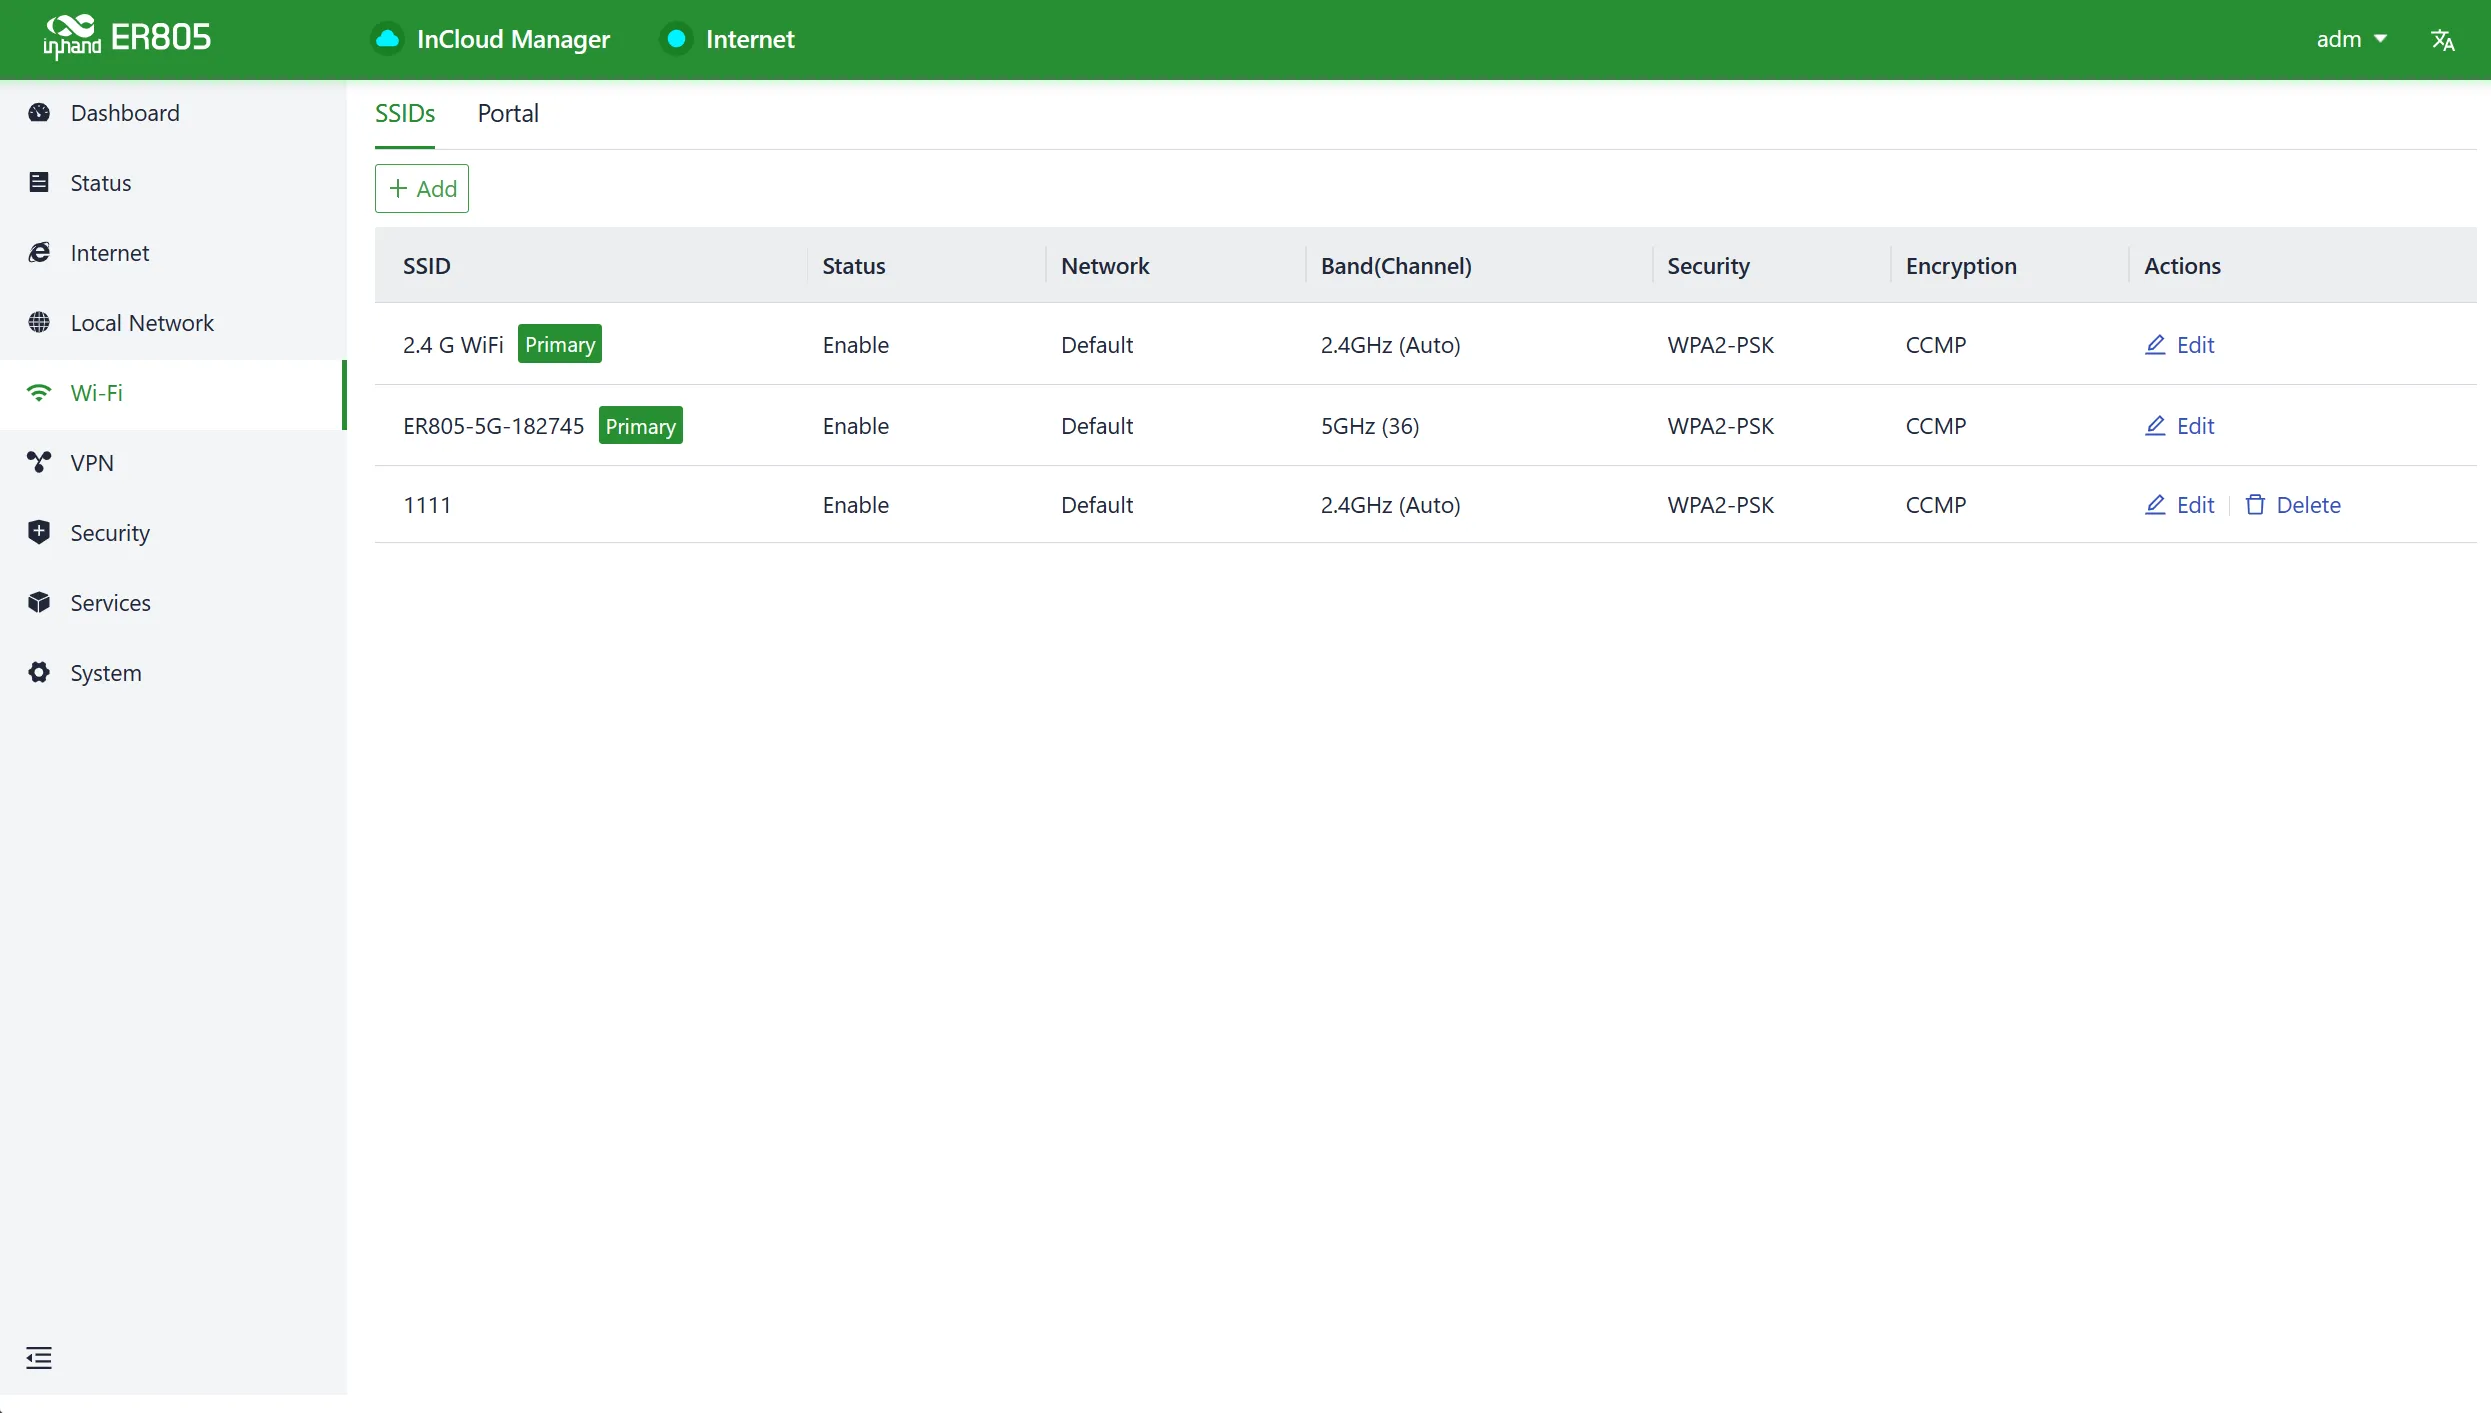The image size is (2491, 1413).
Task: Open the VPN menu item
Action: click(172, 462)
